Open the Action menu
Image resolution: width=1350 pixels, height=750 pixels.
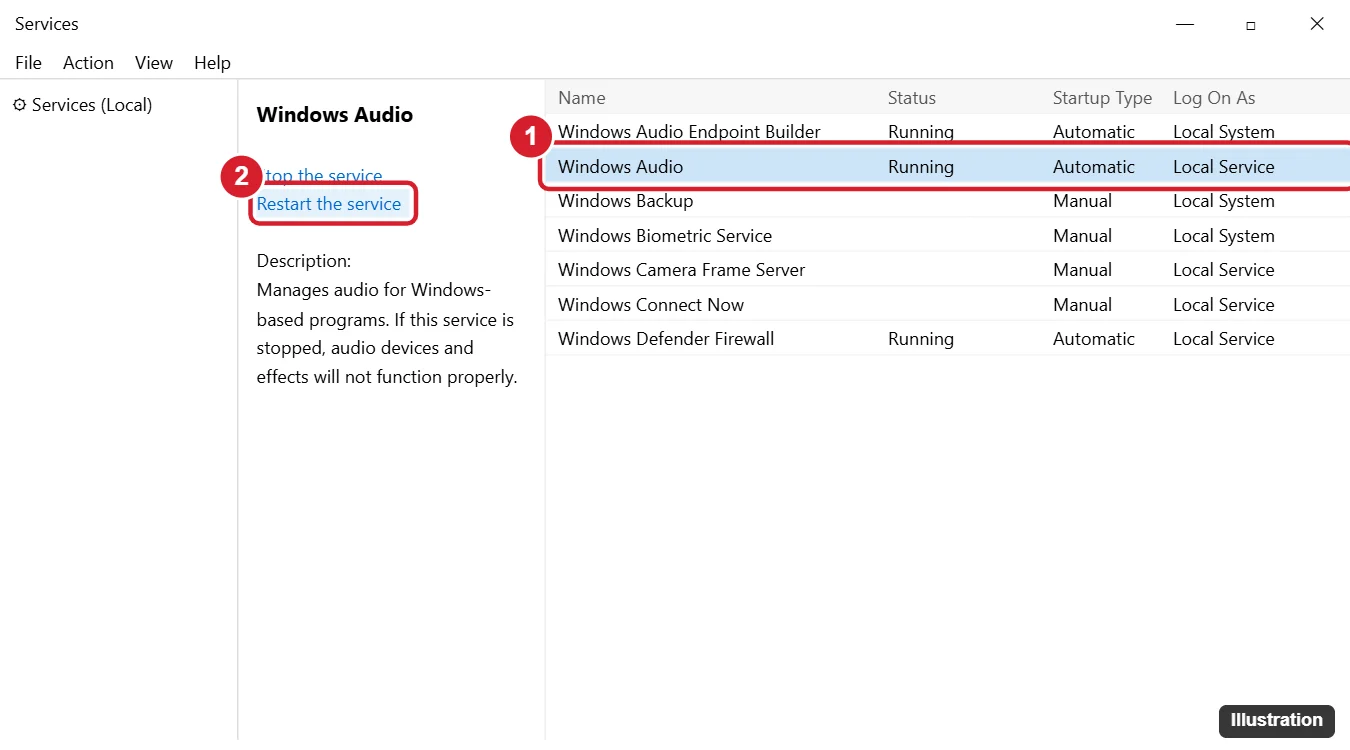88,63
